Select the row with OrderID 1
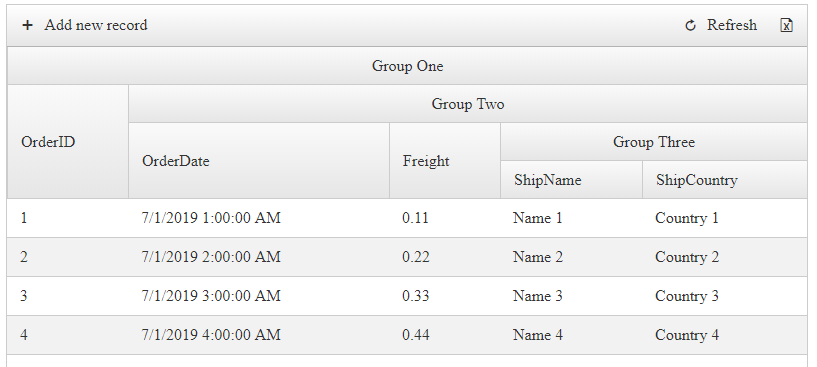The height and width of the screenshot is (367, 817). tap(407, 218)
